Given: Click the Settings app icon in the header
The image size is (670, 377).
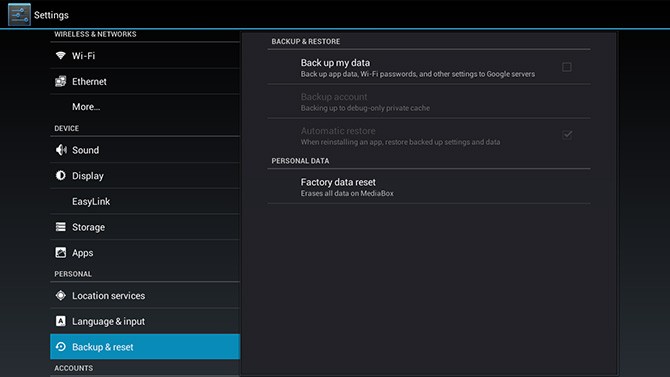Looking at the screenshot, I should point(19,15).
